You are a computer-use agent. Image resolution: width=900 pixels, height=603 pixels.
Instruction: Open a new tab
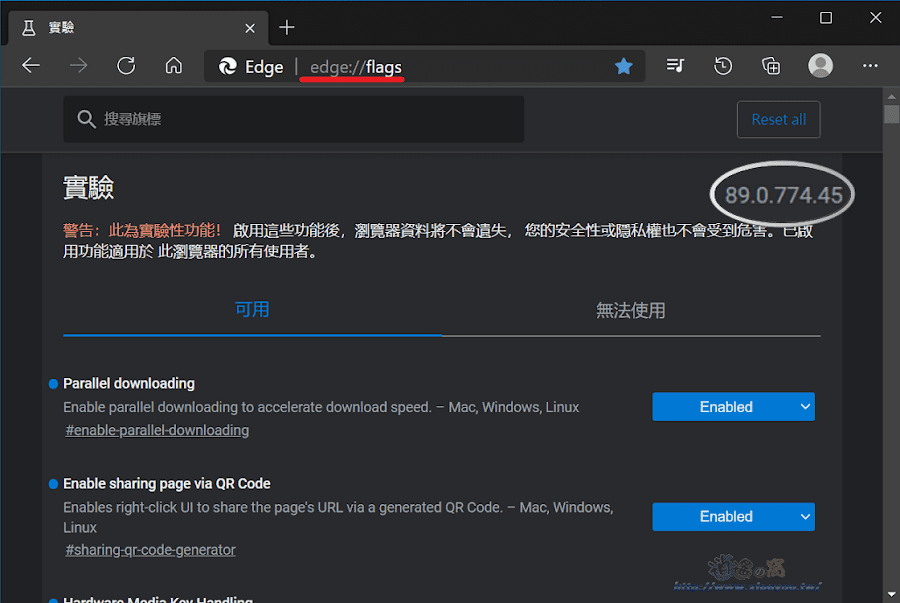[286, 27]
